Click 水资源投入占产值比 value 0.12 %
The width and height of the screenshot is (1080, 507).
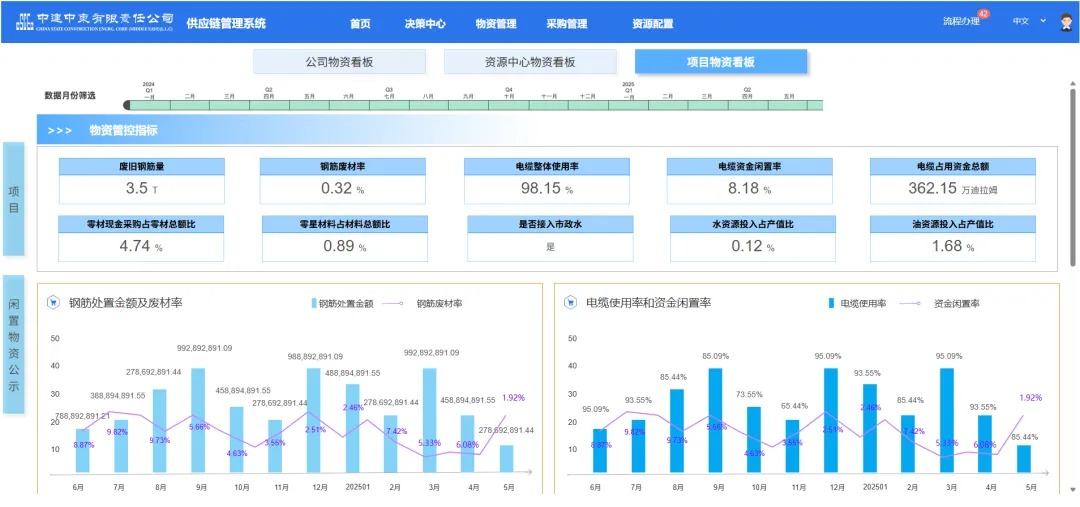752,247
